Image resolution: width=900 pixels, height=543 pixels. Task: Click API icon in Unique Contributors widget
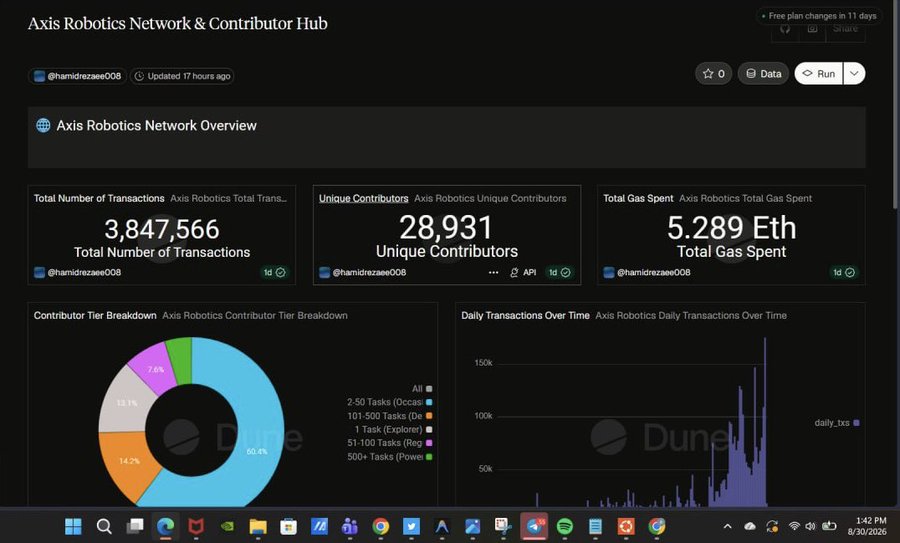click(523, 272)
